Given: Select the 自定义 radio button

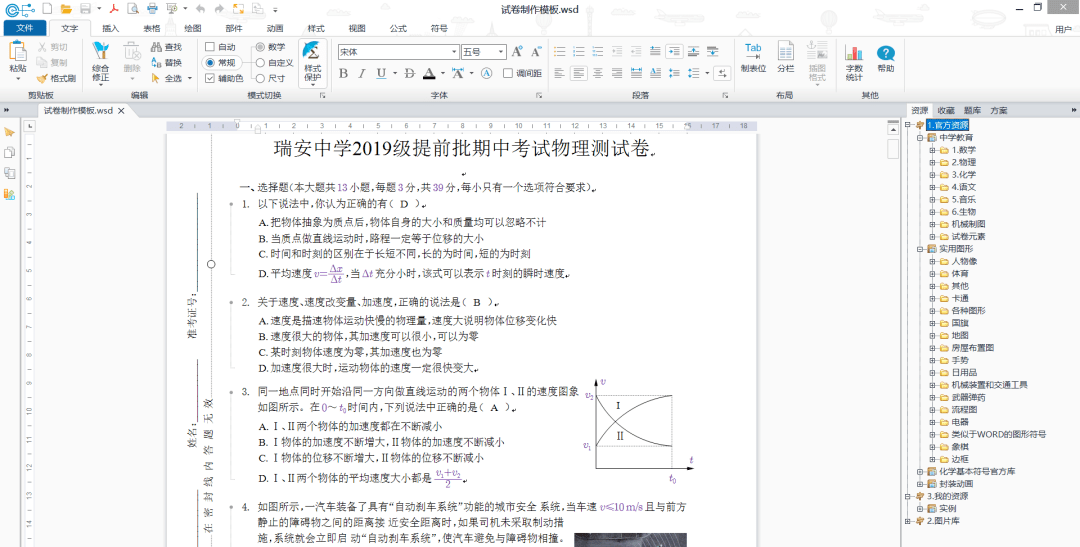Looking at the screenshot, I should 261,62.
